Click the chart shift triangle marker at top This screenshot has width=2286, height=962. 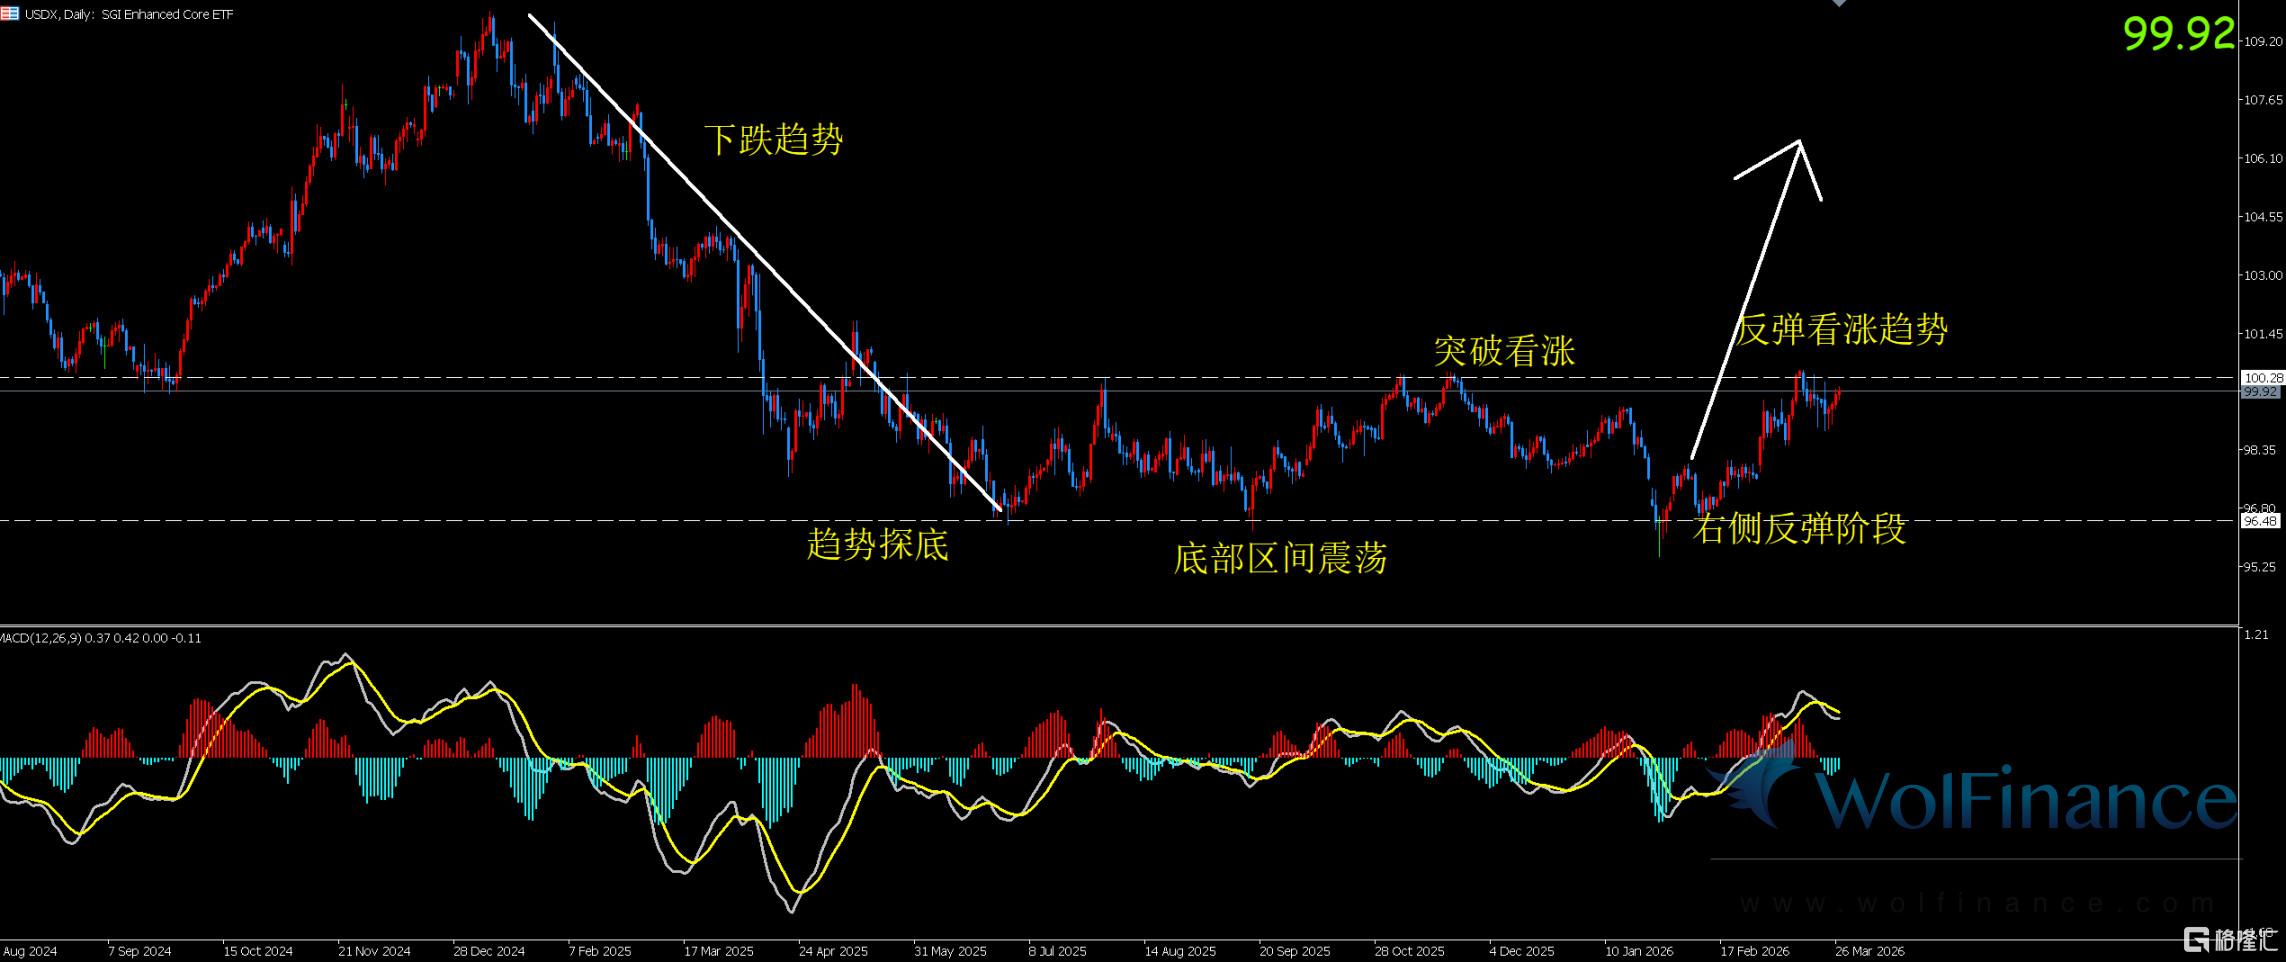point(1839,3)
